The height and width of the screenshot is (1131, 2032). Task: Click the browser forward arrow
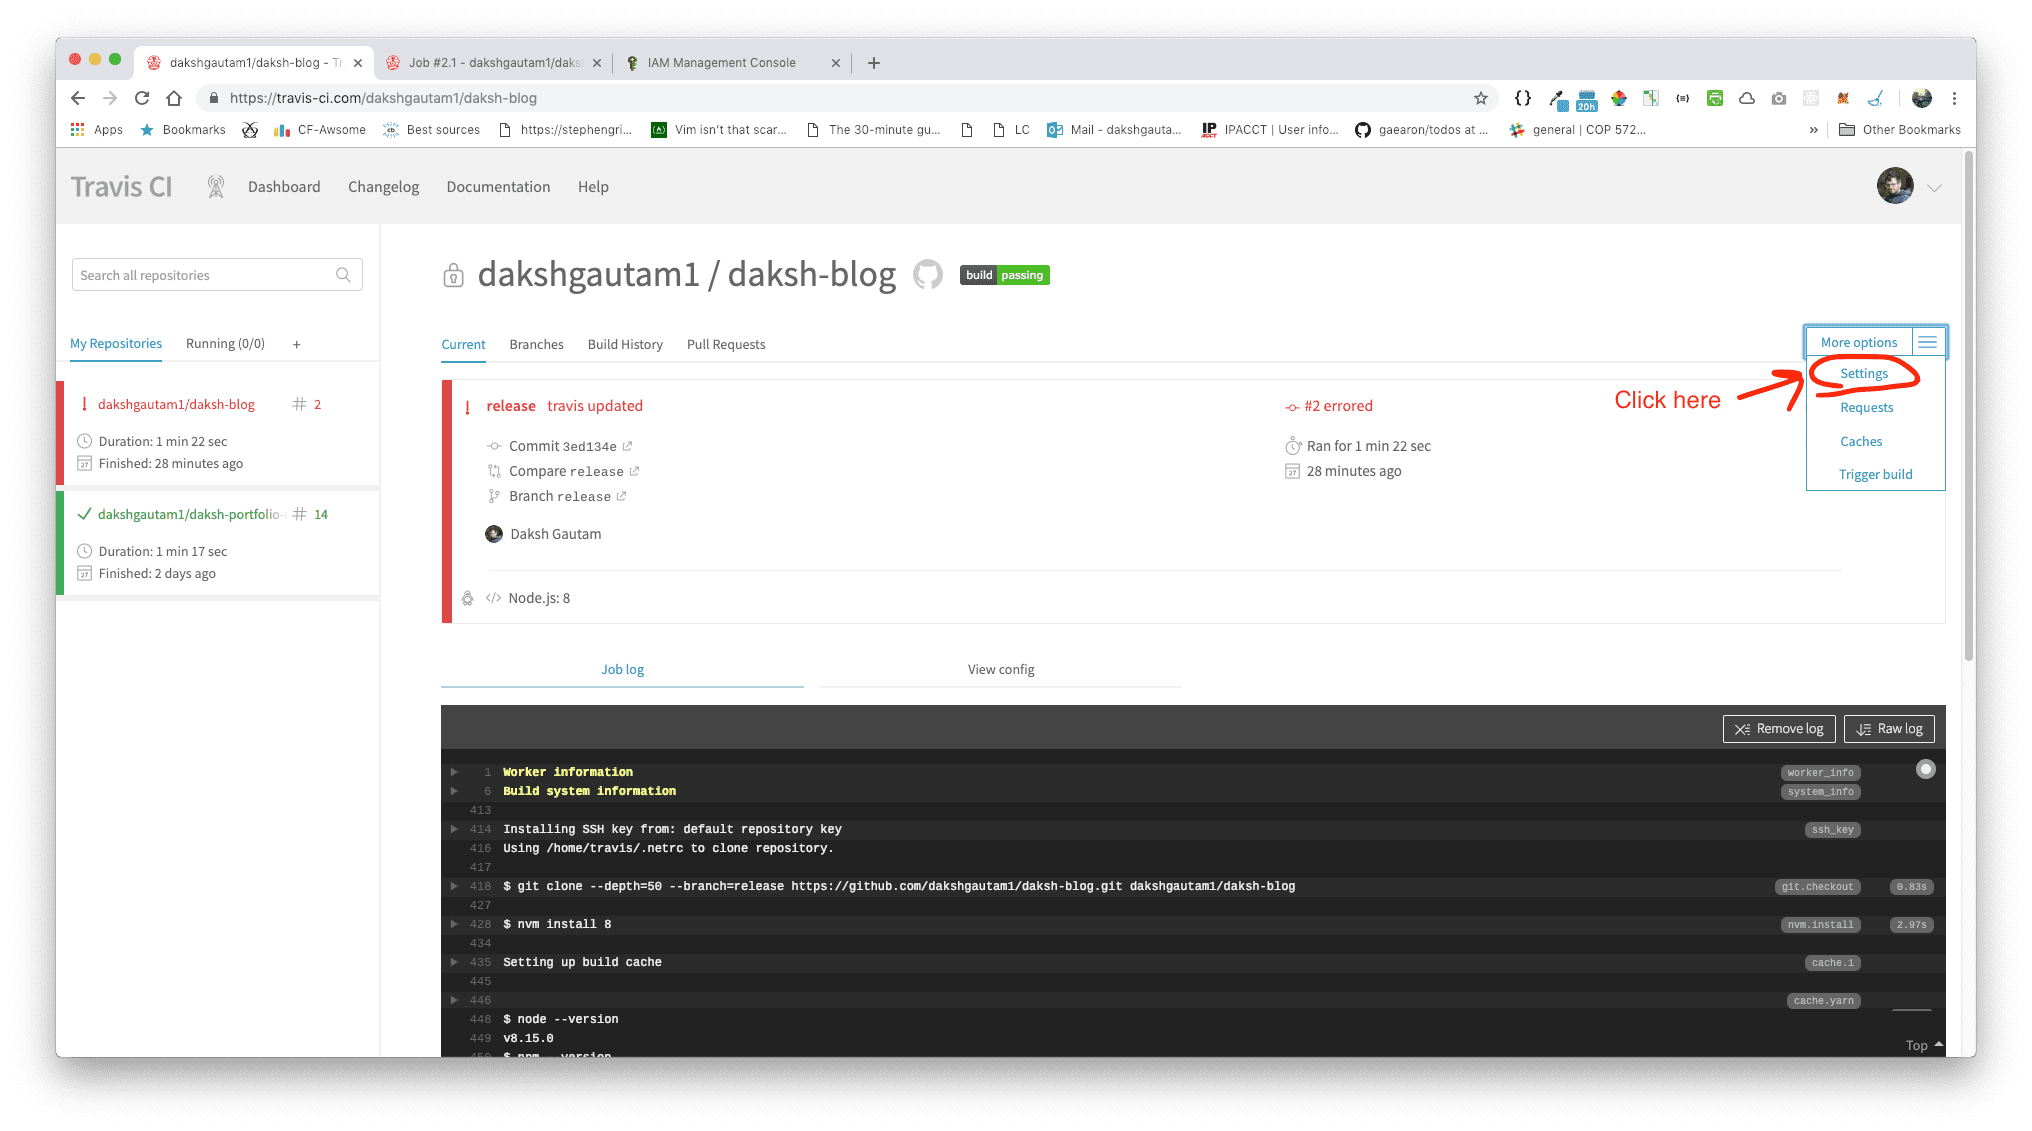[110, 98]
